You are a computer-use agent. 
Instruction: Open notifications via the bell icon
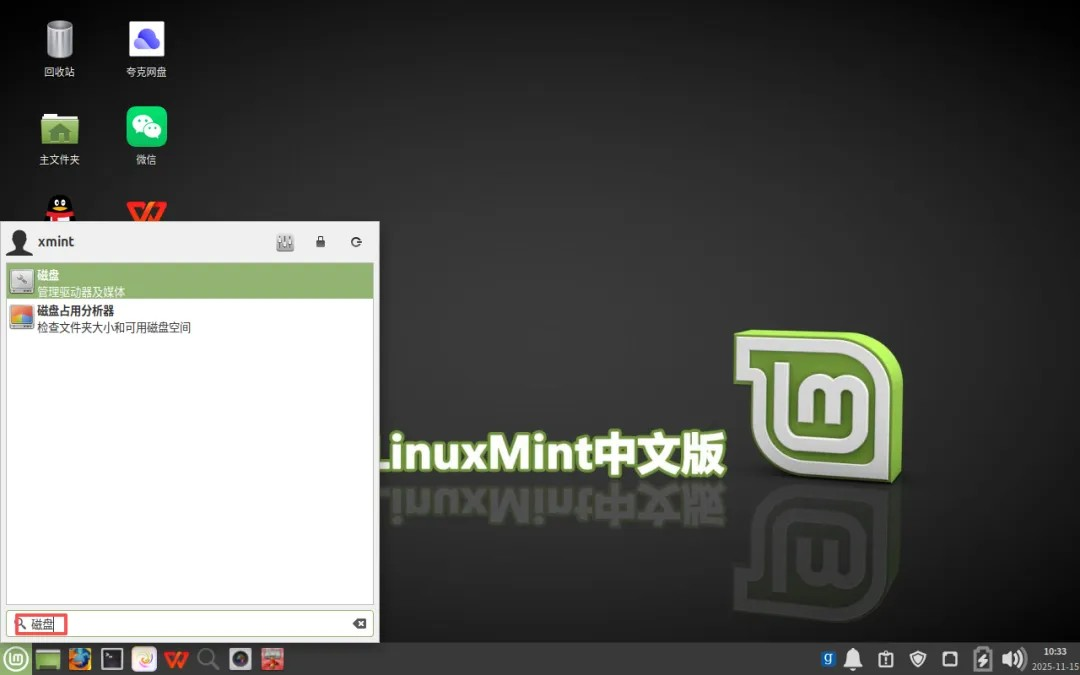(853, 659)
